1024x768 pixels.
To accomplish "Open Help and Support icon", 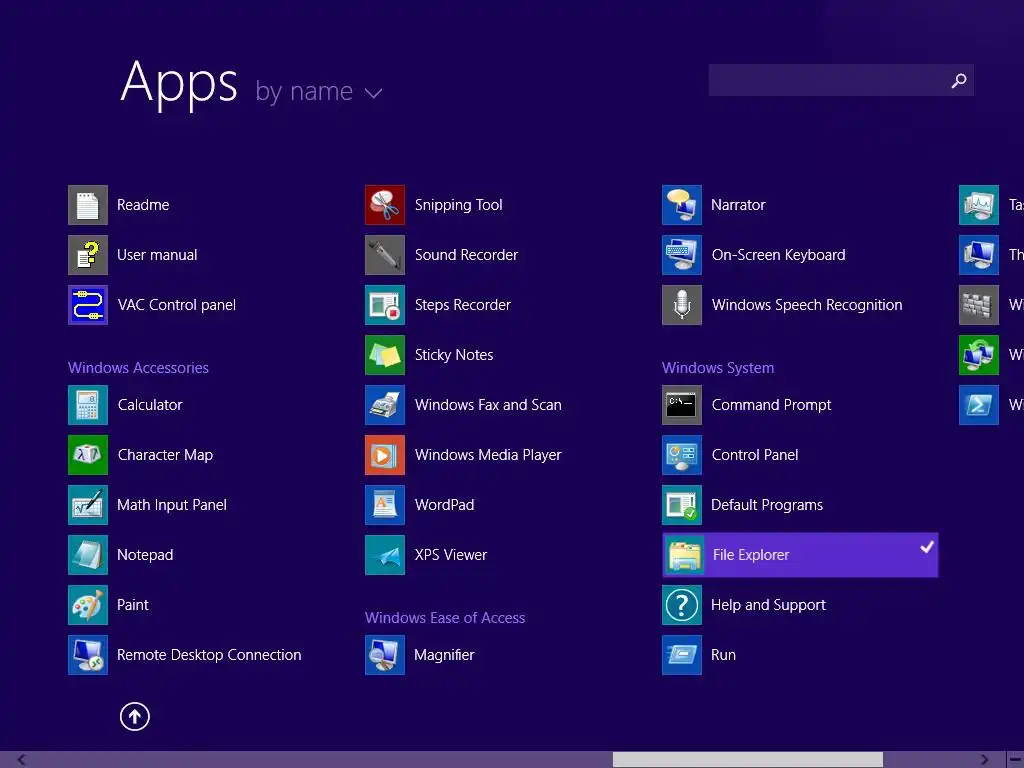I will coord(682,605).
